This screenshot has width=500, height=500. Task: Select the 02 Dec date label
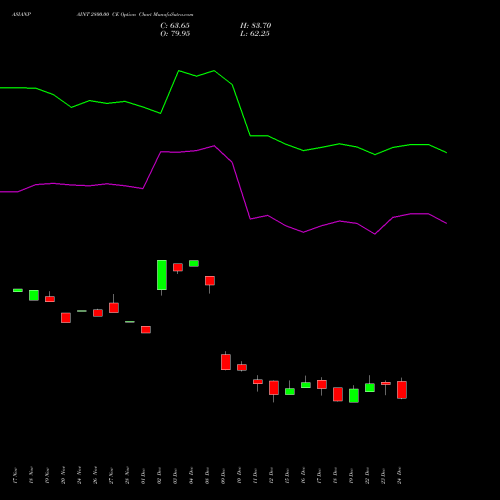160,476
